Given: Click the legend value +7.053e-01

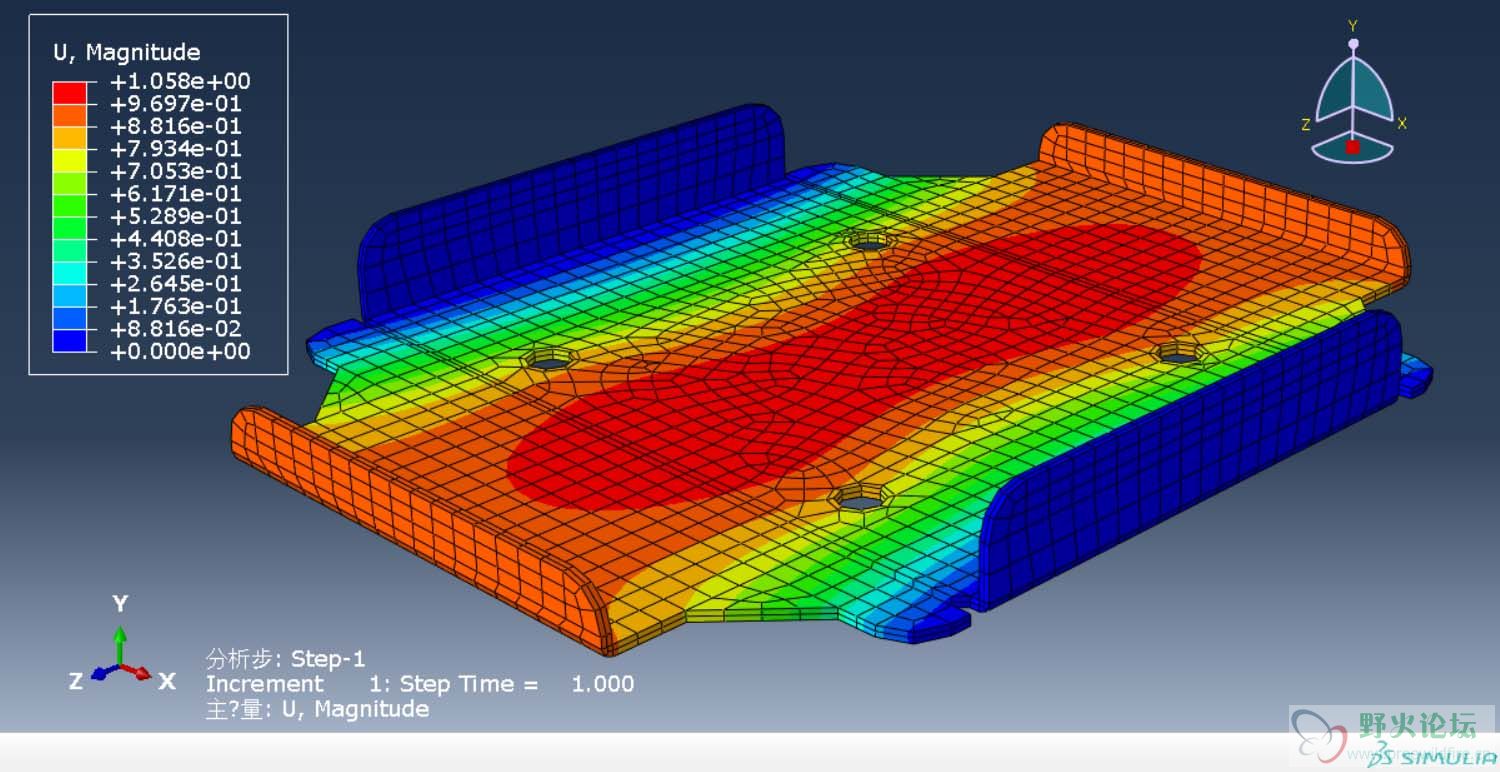Looking at the screenshot, I should click(175, 171).
